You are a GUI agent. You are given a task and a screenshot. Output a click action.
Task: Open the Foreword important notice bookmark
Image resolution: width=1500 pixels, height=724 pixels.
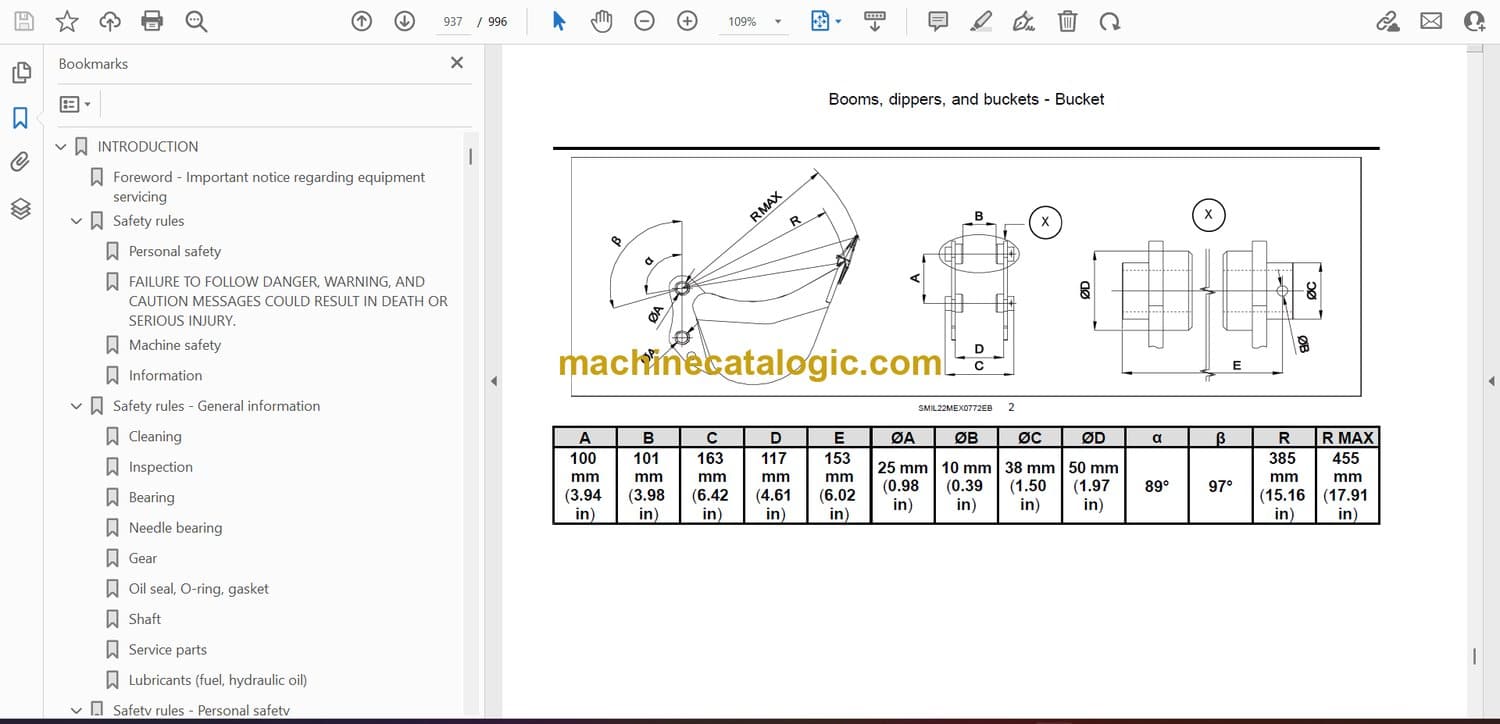pos(269,187)
